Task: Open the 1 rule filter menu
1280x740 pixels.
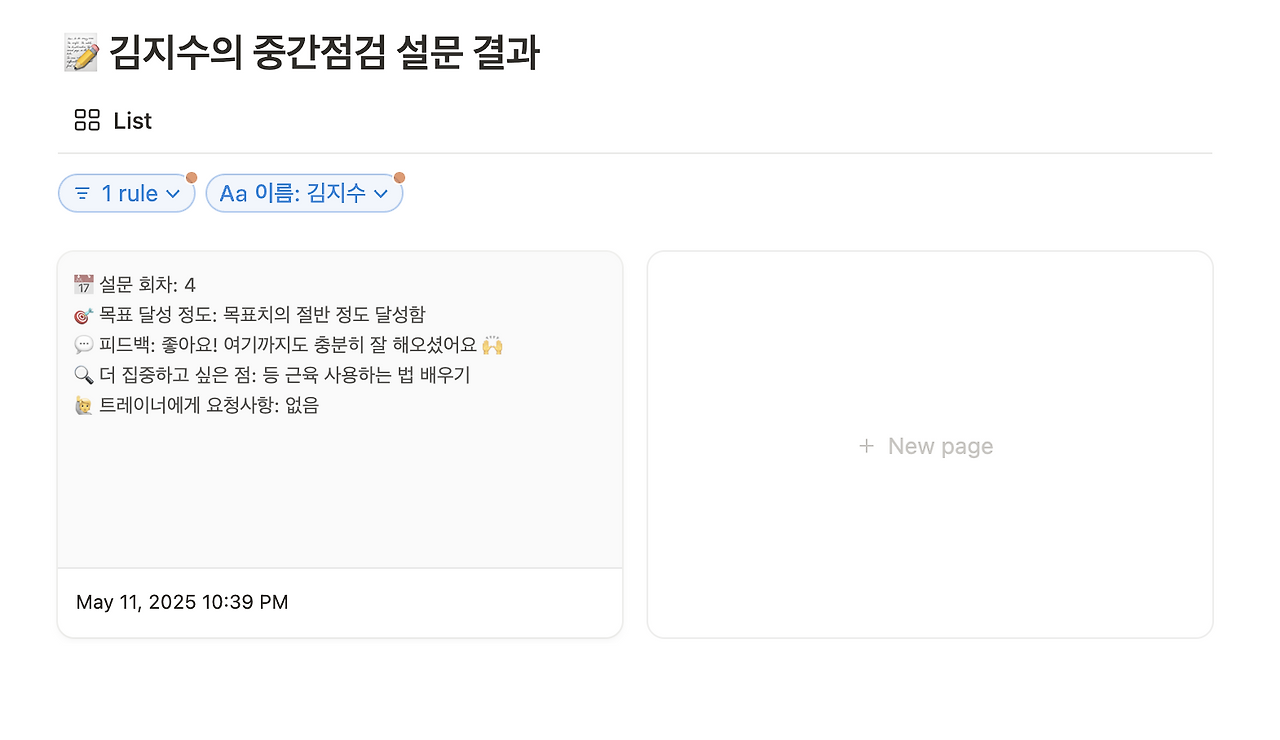Action: pos(126,194)
